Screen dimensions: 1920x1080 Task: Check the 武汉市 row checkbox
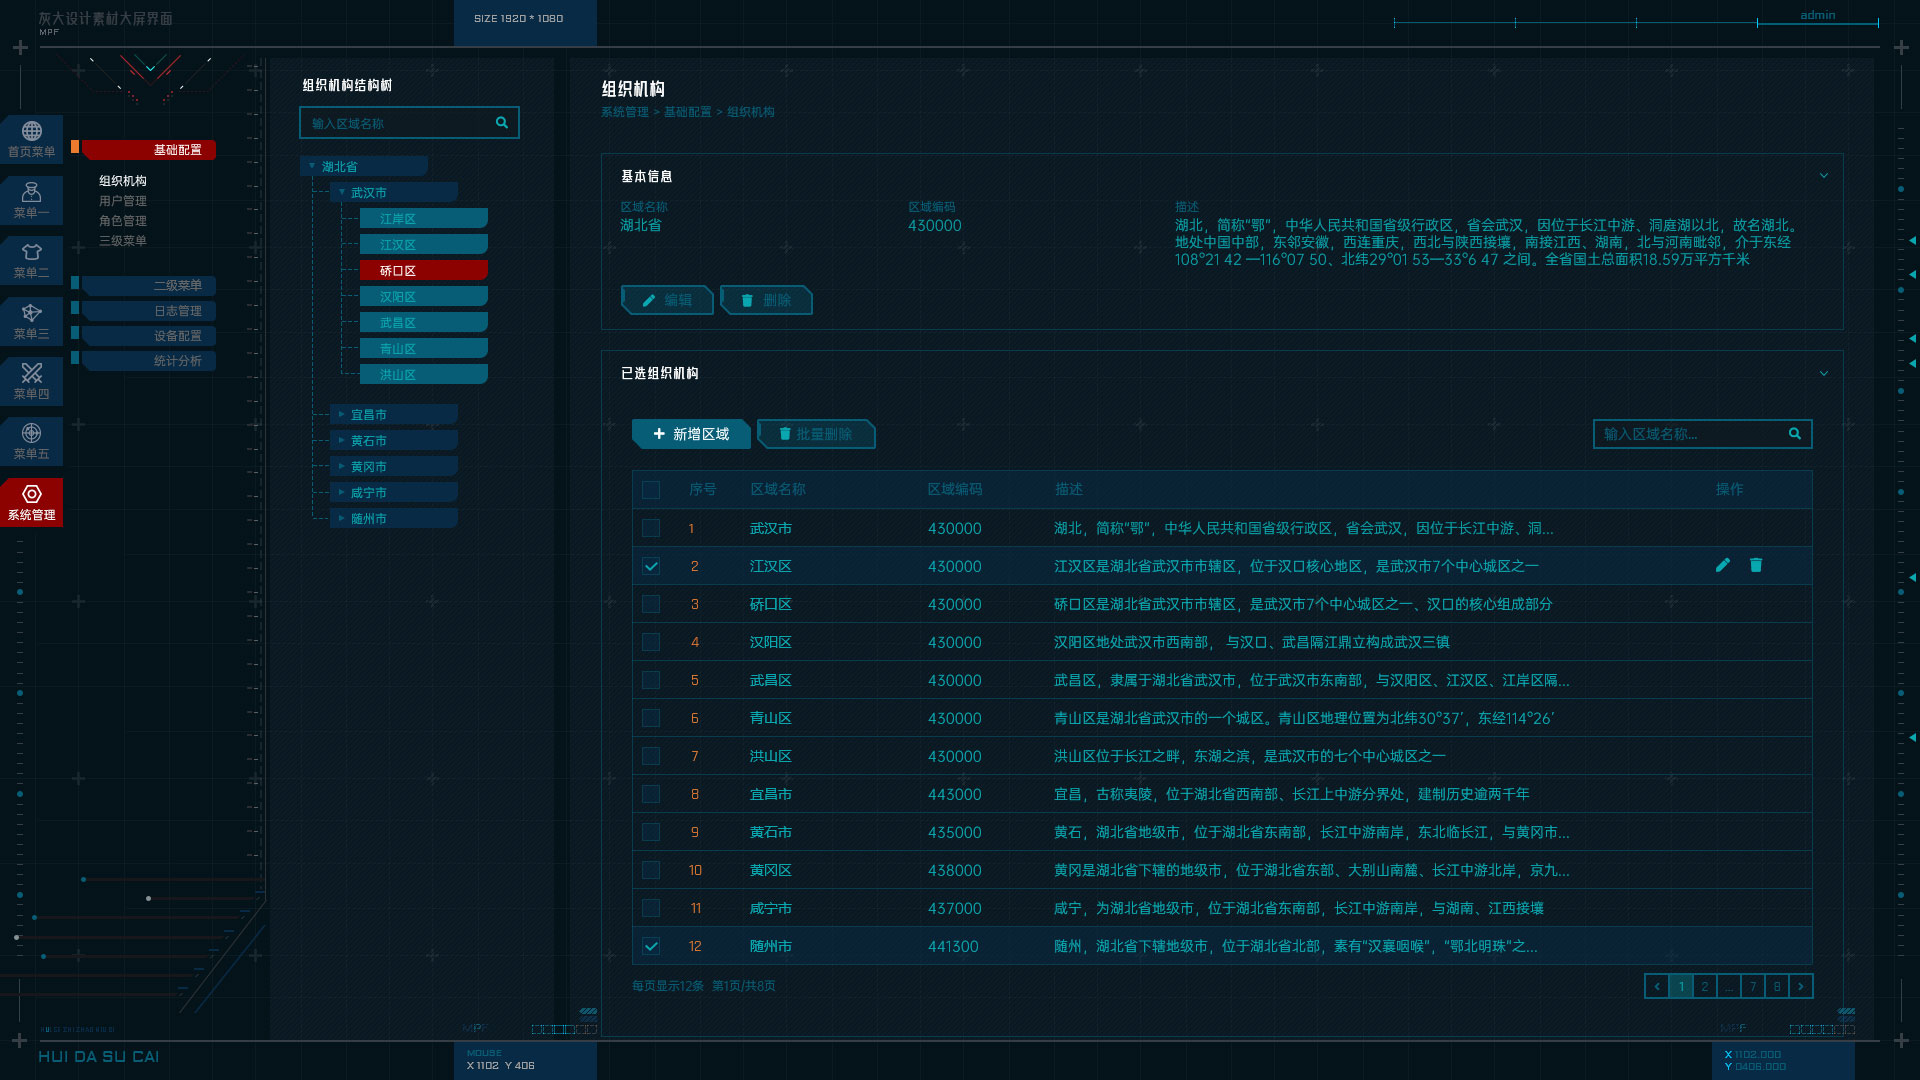(x=651, y=529)
